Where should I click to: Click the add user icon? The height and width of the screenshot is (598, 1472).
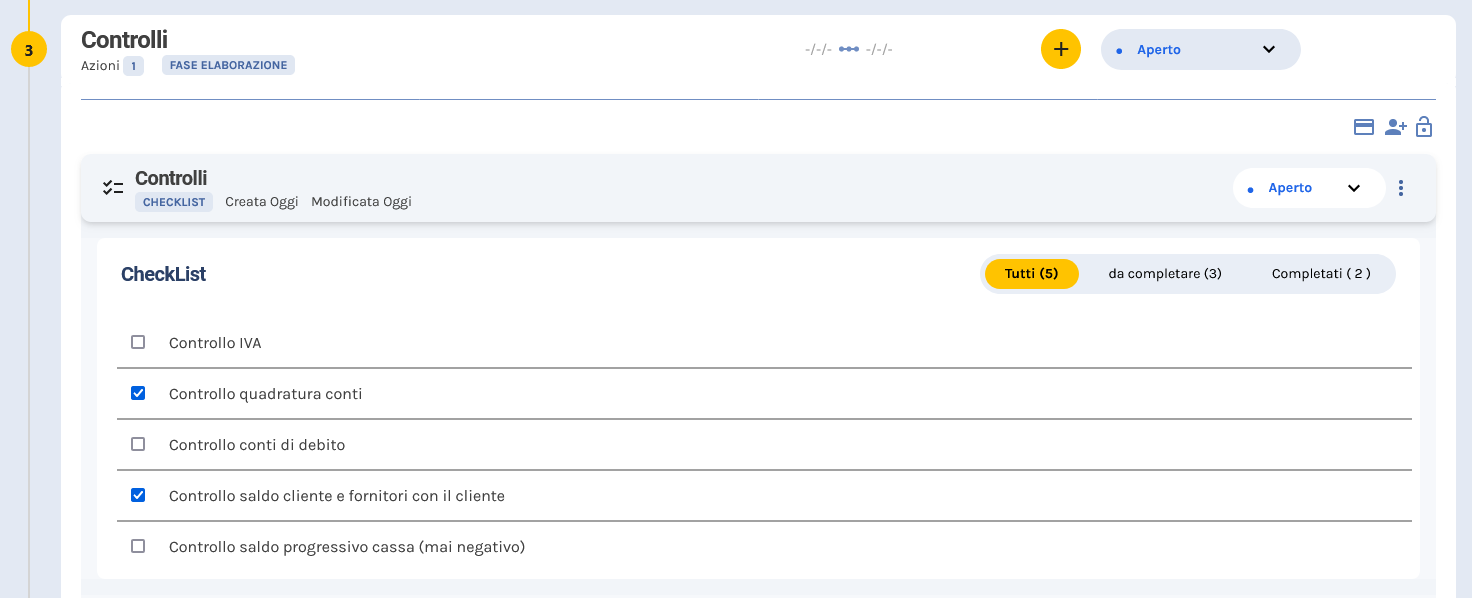point(1395,127)
